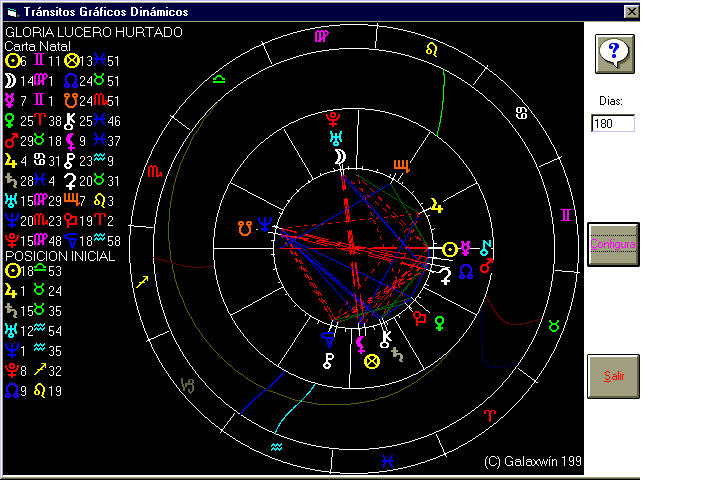The height and width of the screenshot is (489, 723).
Task: Click the question mark help button
Action: 615,52
